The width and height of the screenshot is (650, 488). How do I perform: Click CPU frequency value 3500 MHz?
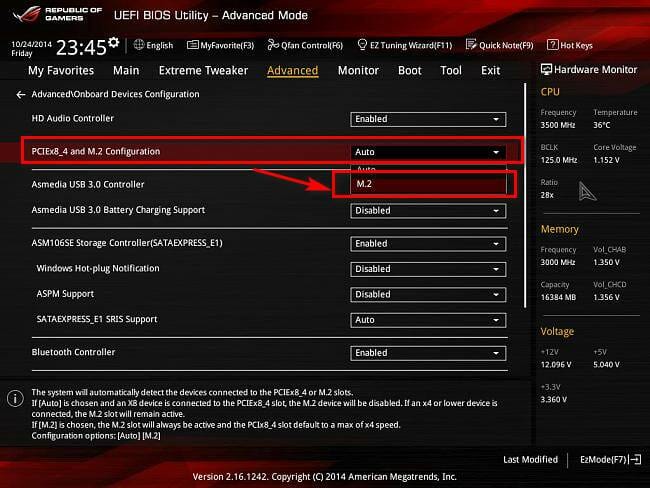coord(558,125)
